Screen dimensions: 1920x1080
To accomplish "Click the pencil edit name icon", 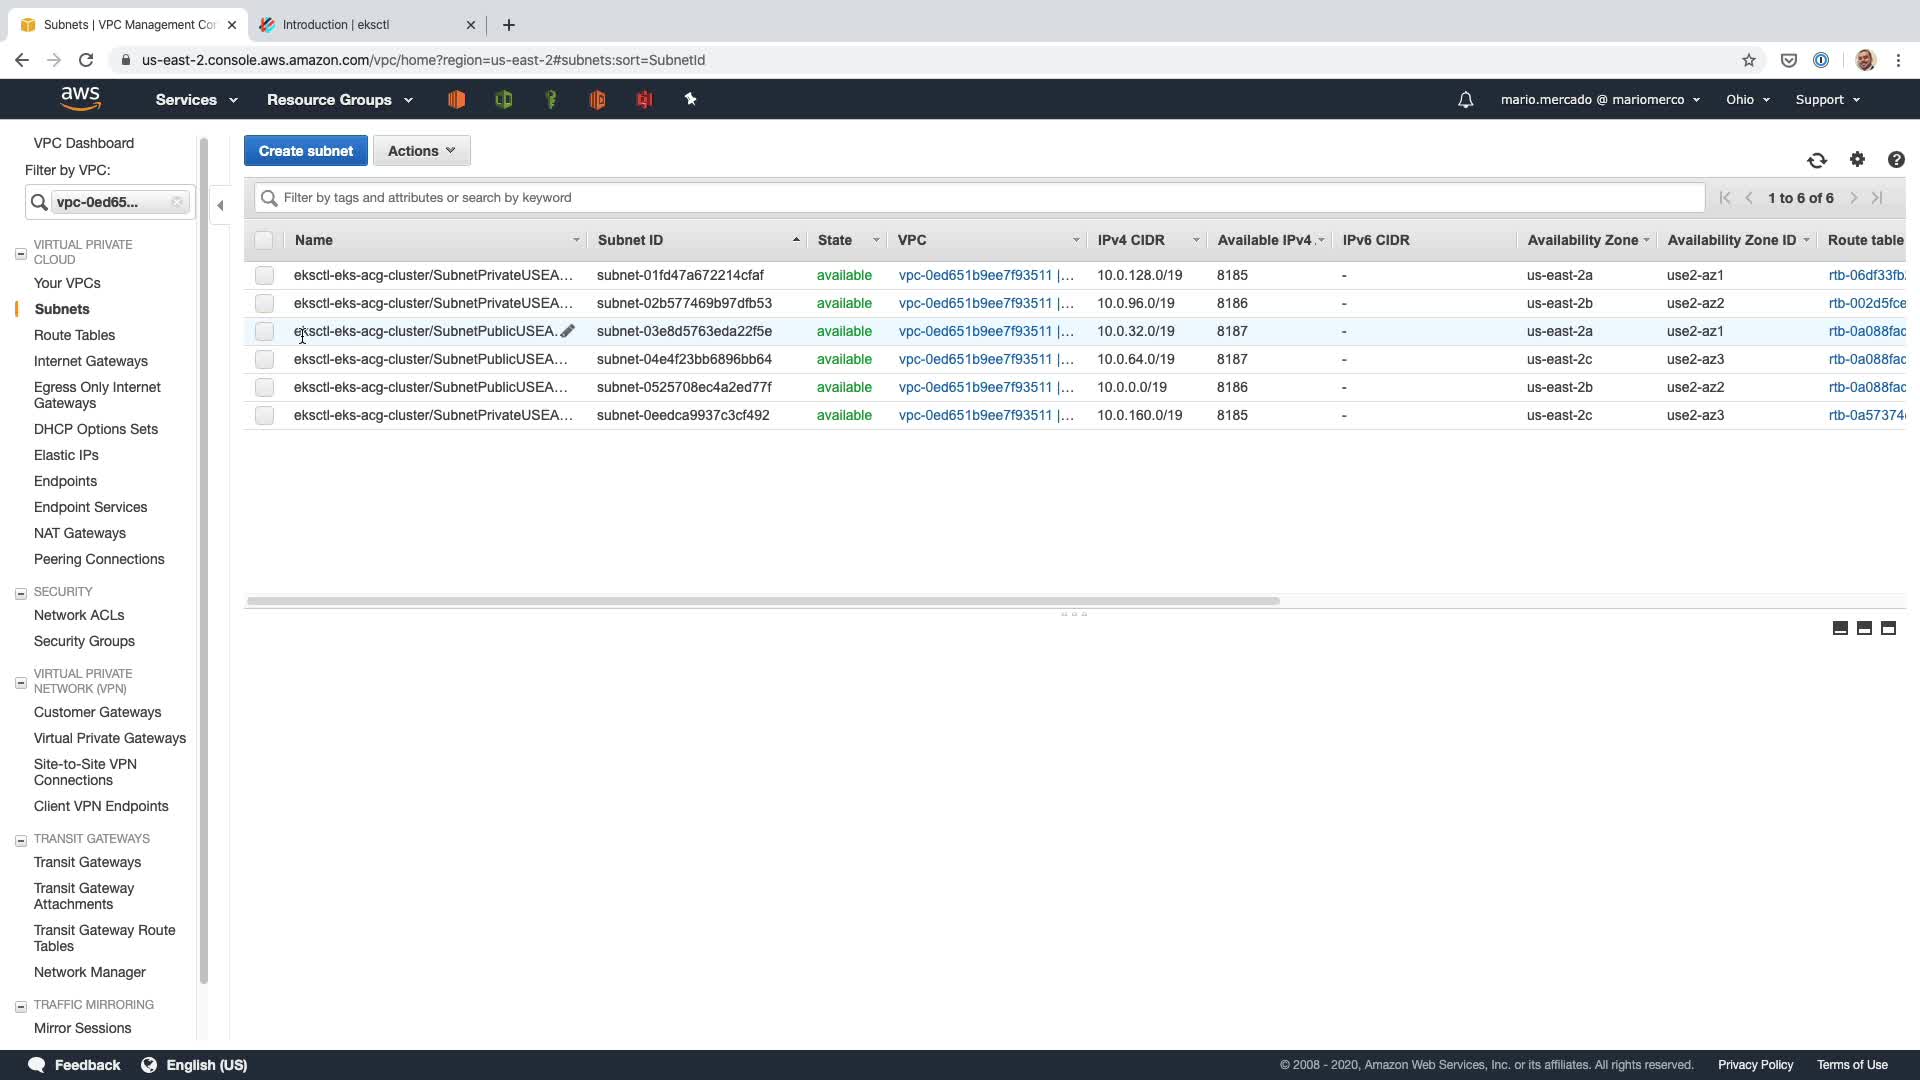I will click(x=568, y=331).
